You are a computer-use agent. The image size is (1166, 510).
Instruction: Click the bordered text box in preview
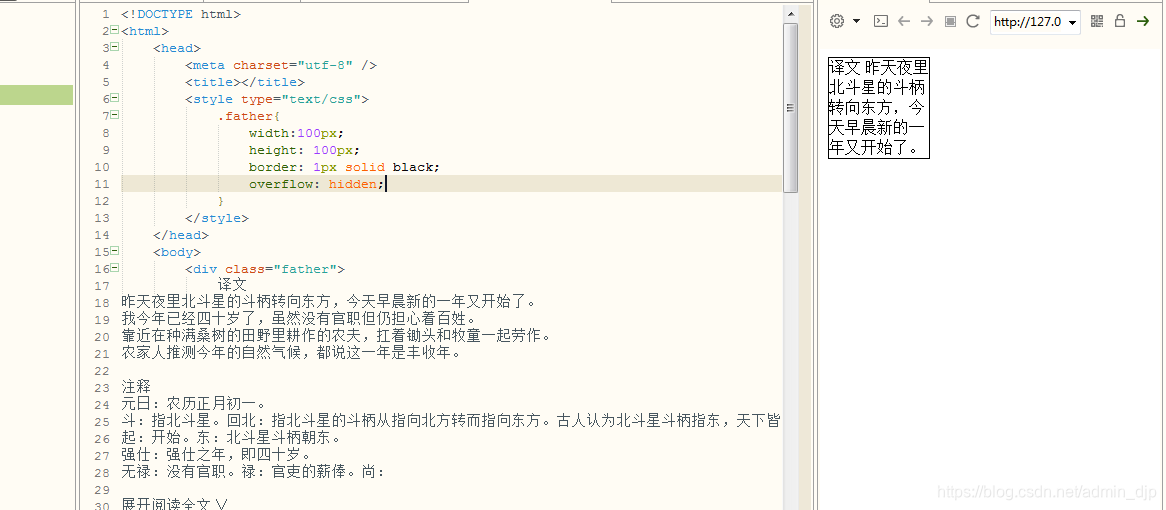pyautogui.click(x=878, y=108)
